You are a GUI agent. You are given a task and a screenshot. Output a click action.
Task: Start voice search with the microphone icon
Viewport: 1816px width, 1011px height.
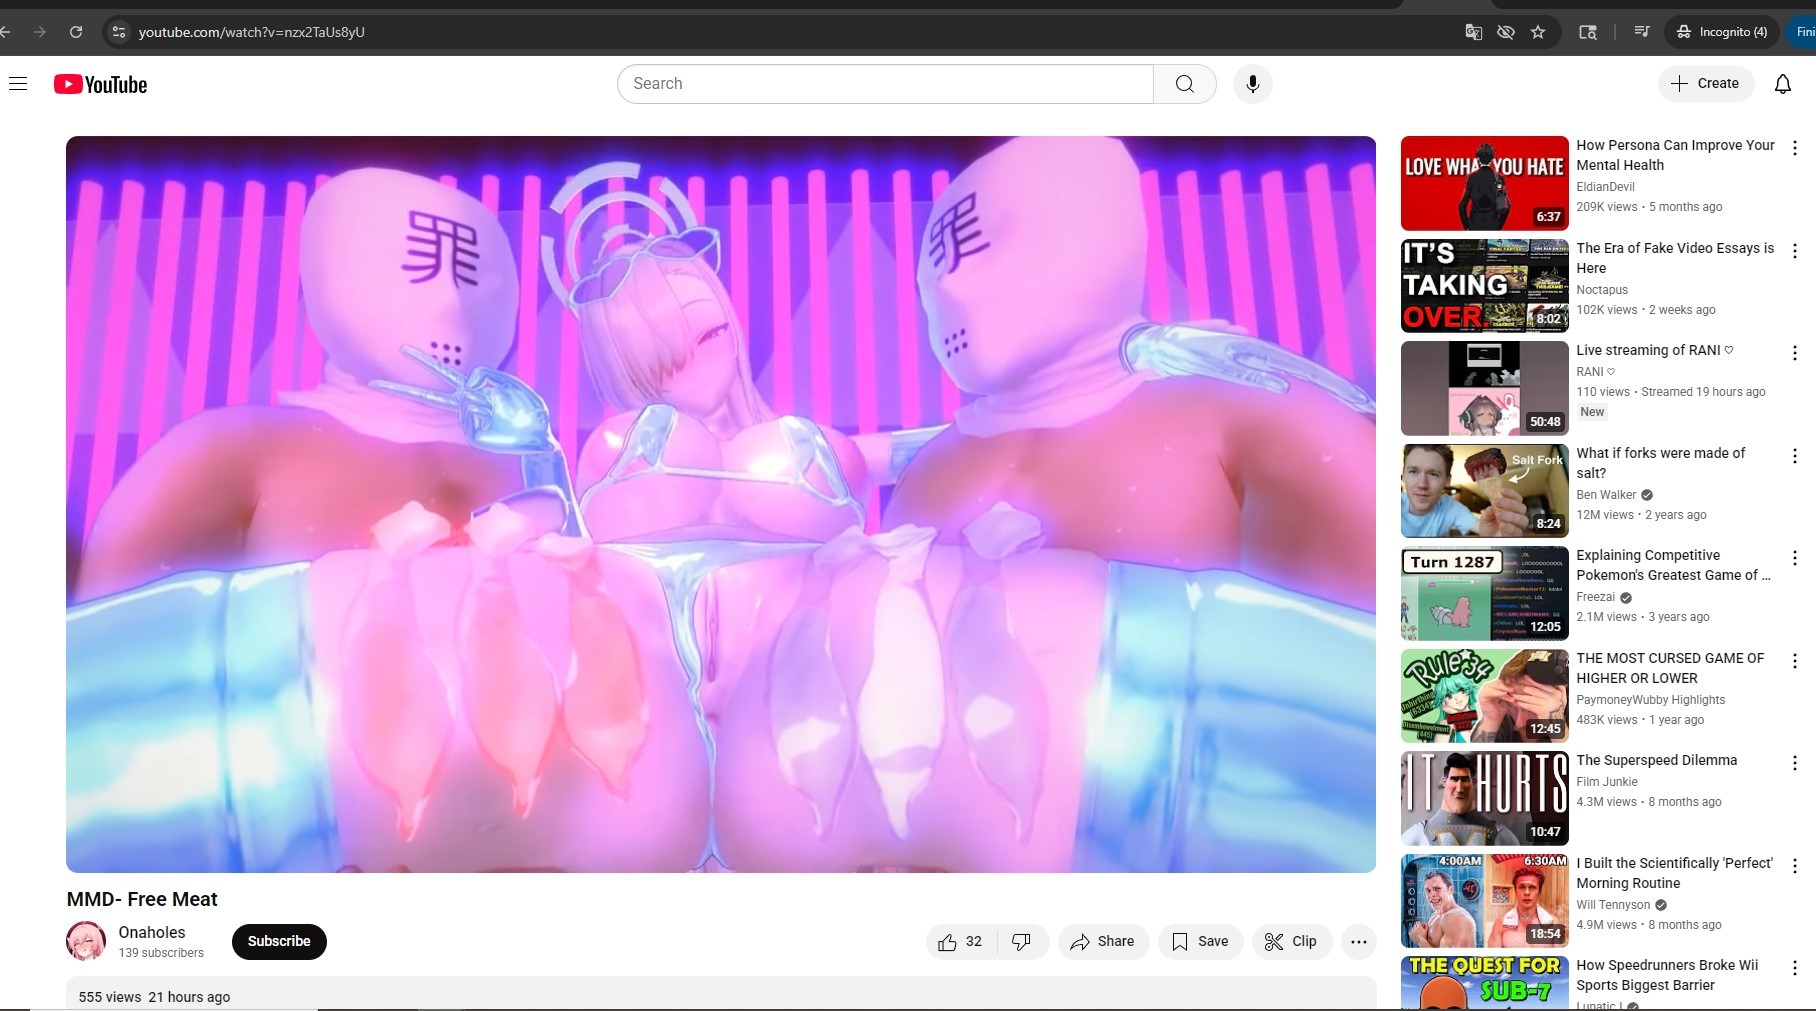1252,84
